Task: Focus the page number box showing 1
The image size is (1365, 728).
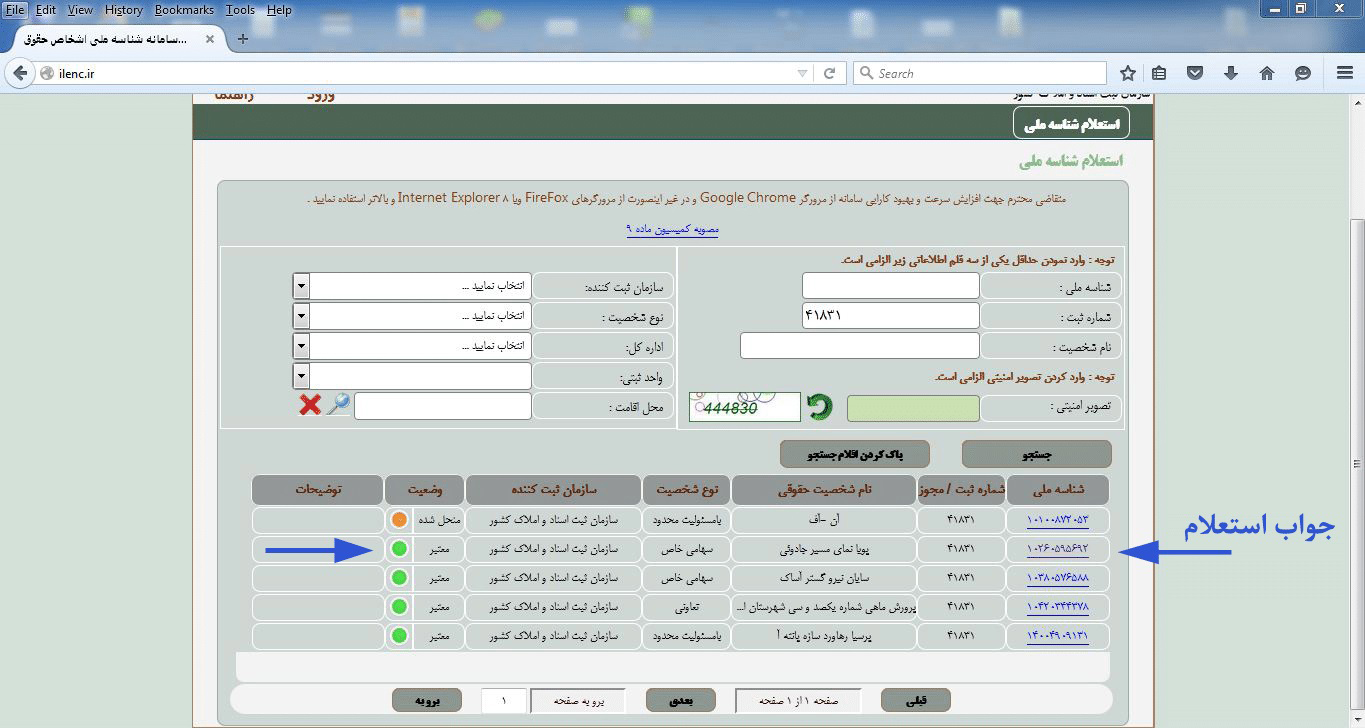Action: (503, 701)
